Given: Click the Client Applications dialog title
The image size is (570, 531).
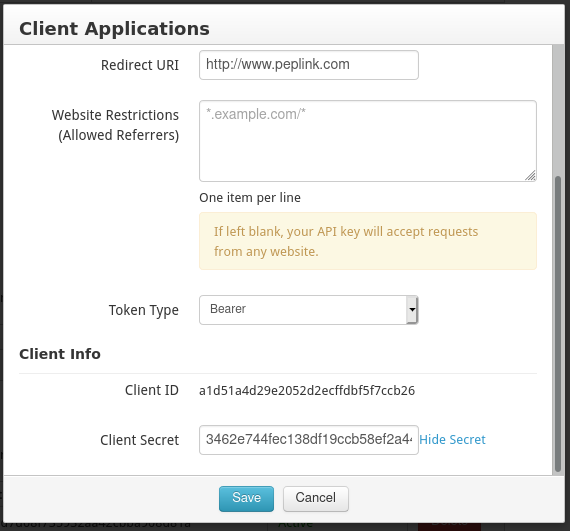Looking at the screenshot, I should click(x=114, y=29).
